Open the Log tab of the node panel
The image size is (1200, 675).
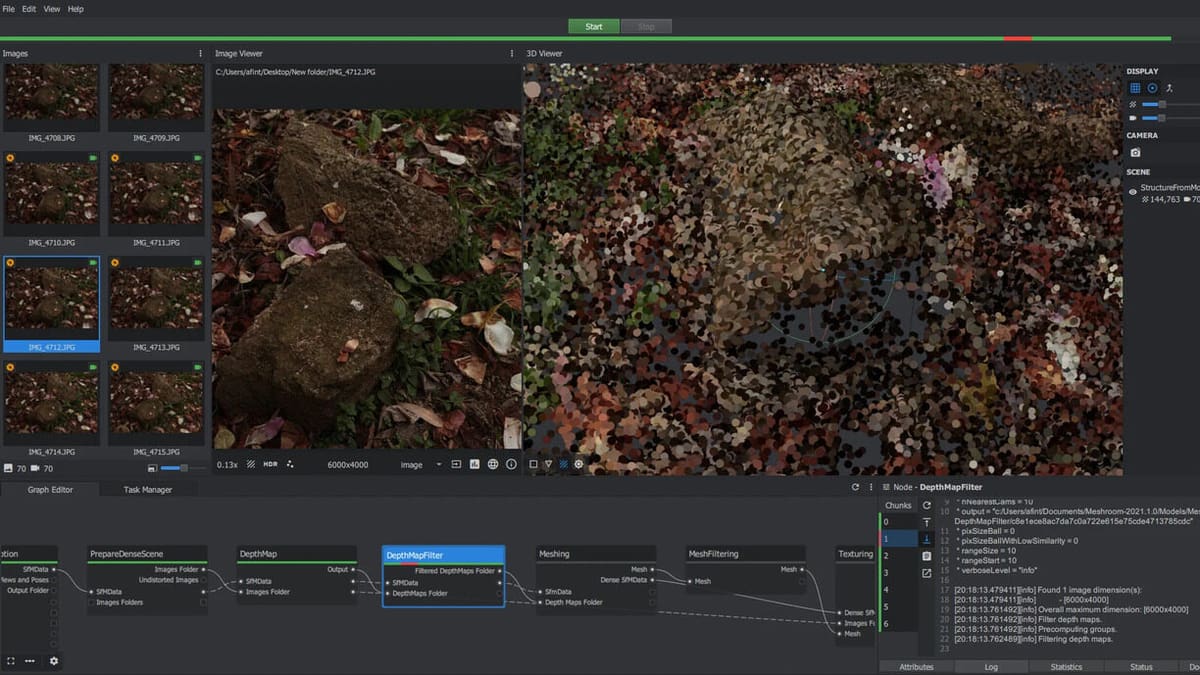tap(991, 667)
